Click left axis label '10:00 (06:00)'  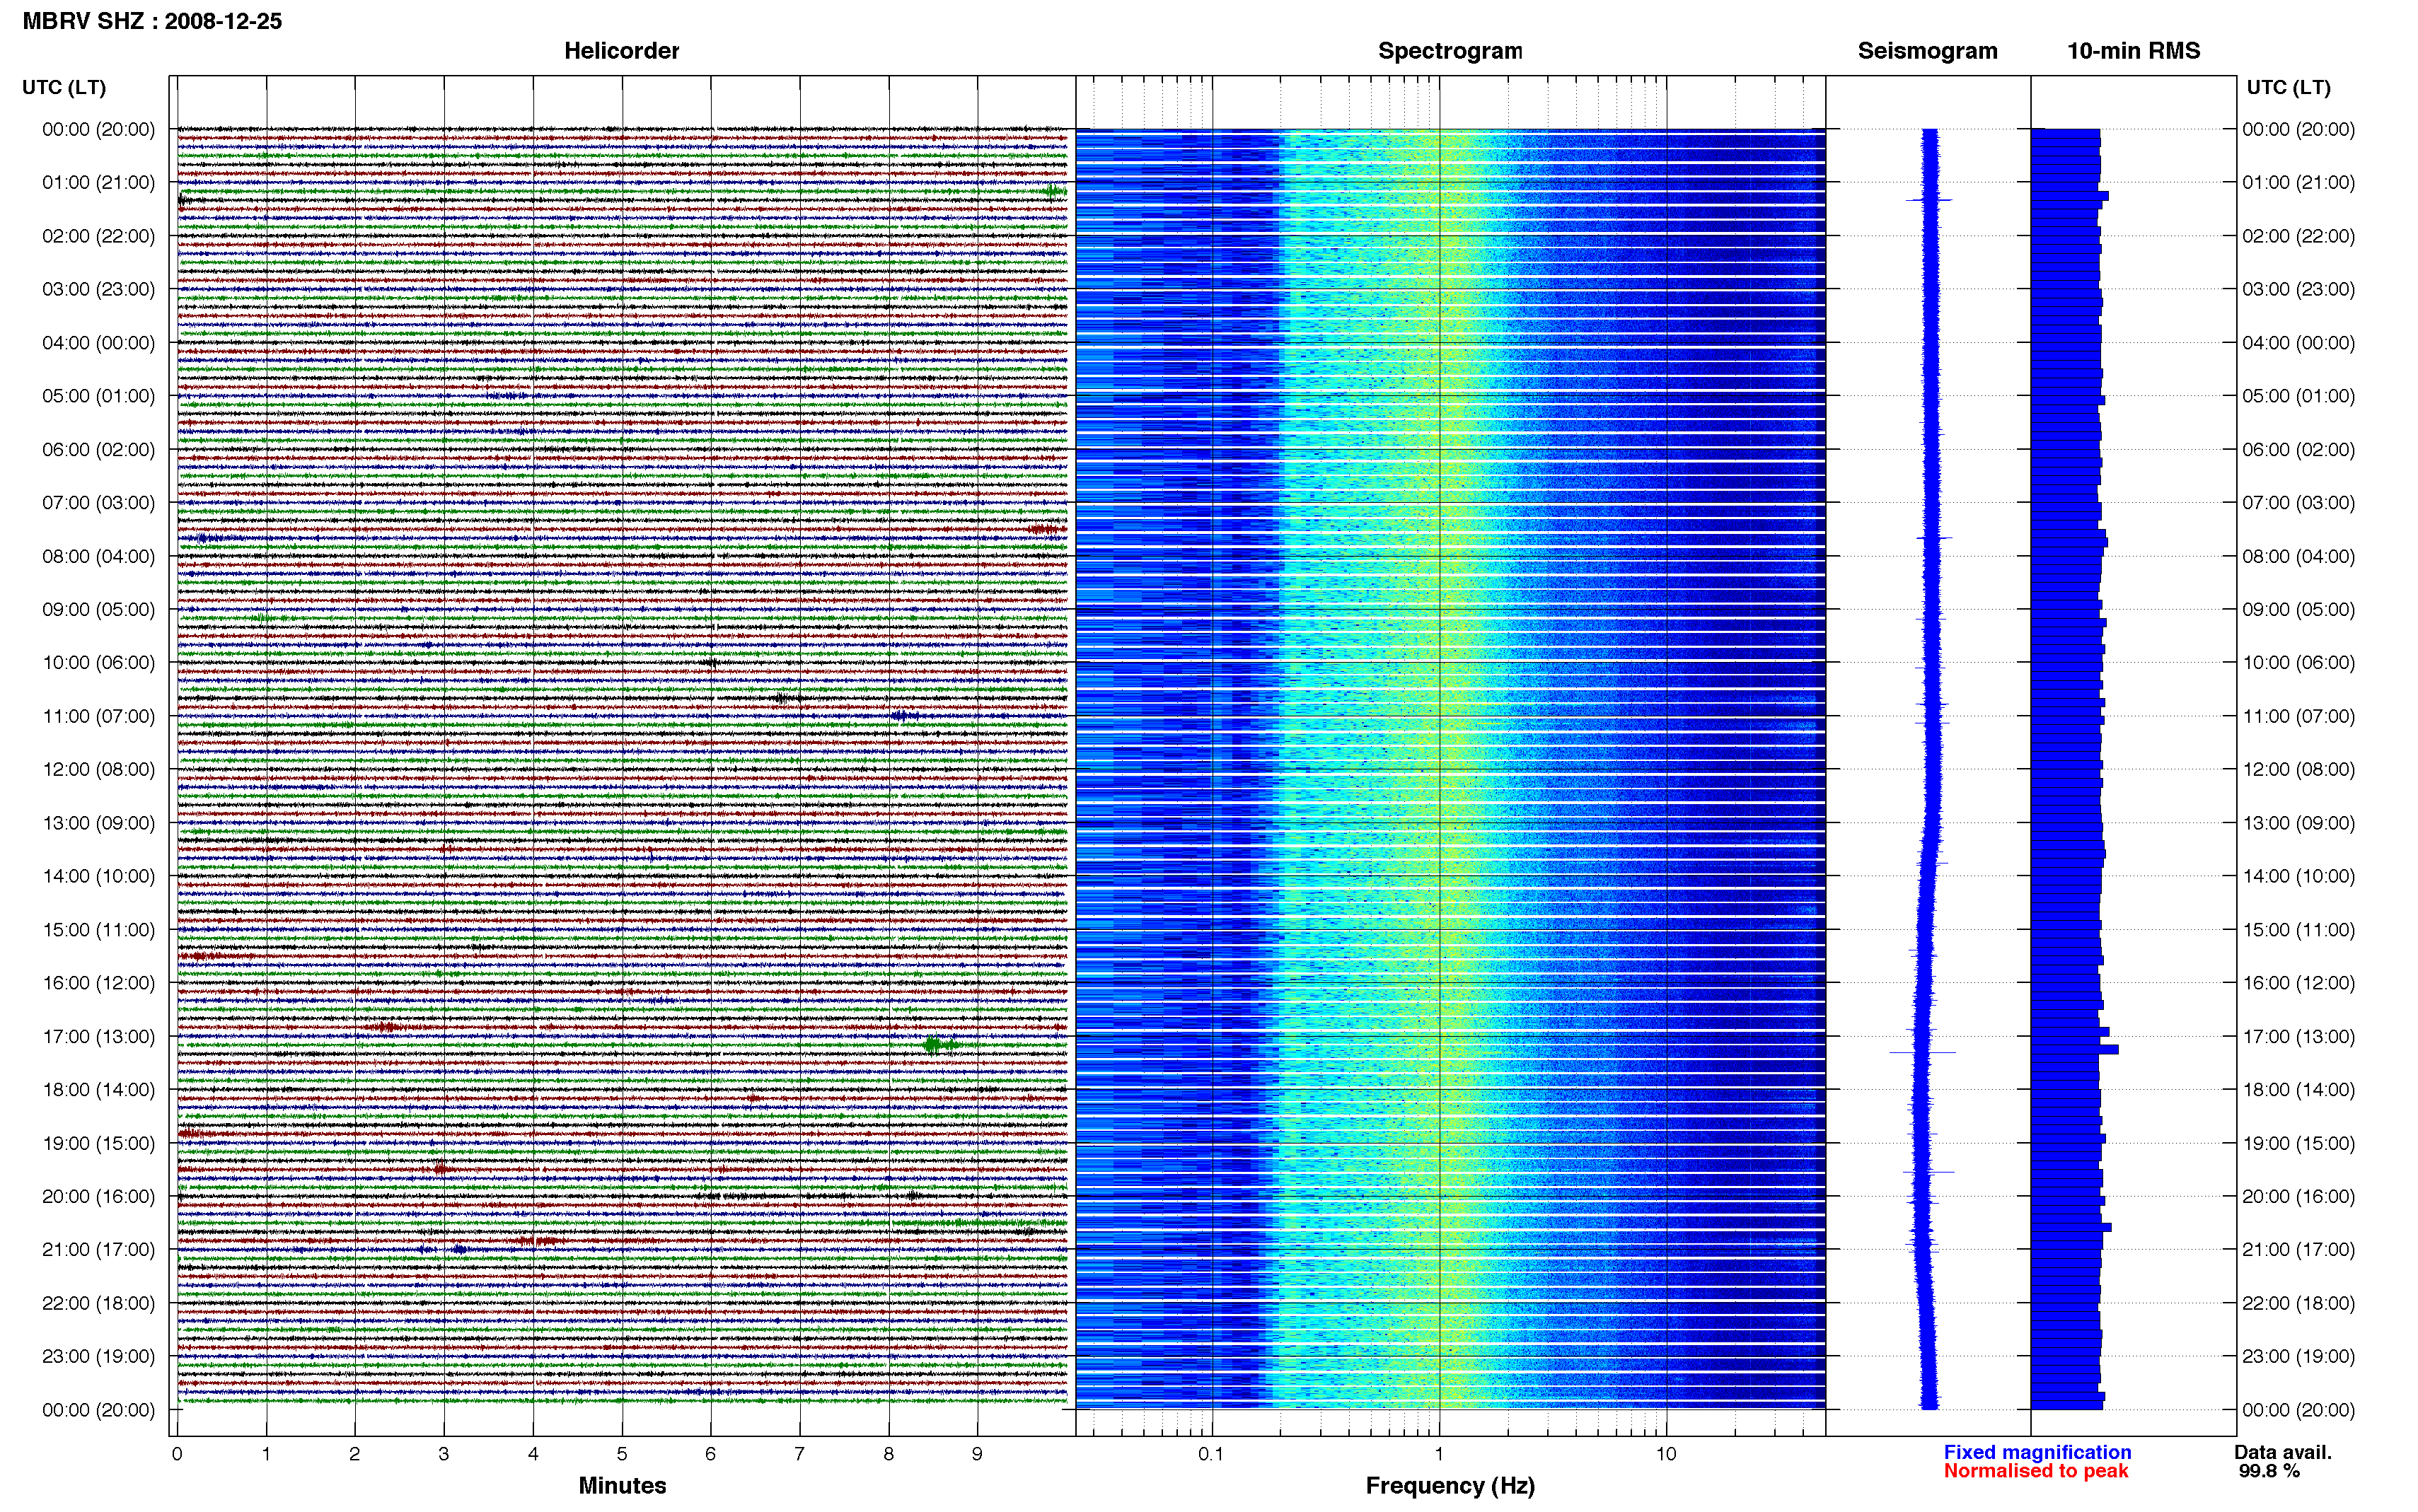(98, 663)
